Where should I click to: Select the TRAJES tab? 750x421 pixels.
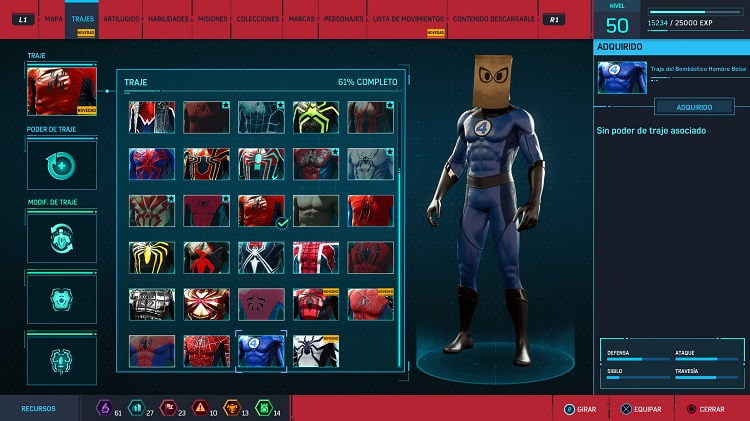(82, 19)
